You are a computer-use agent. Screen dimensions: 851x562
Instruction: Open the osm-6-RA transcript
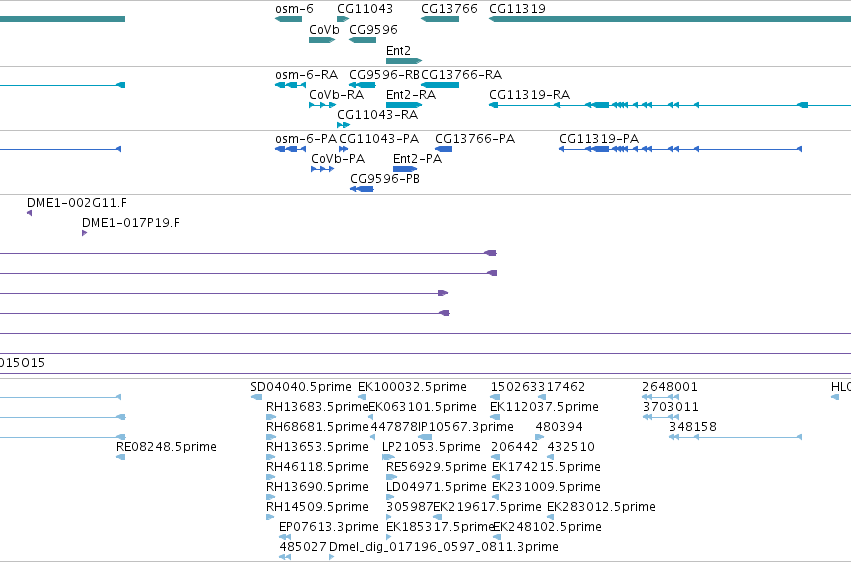coord(290,85)
